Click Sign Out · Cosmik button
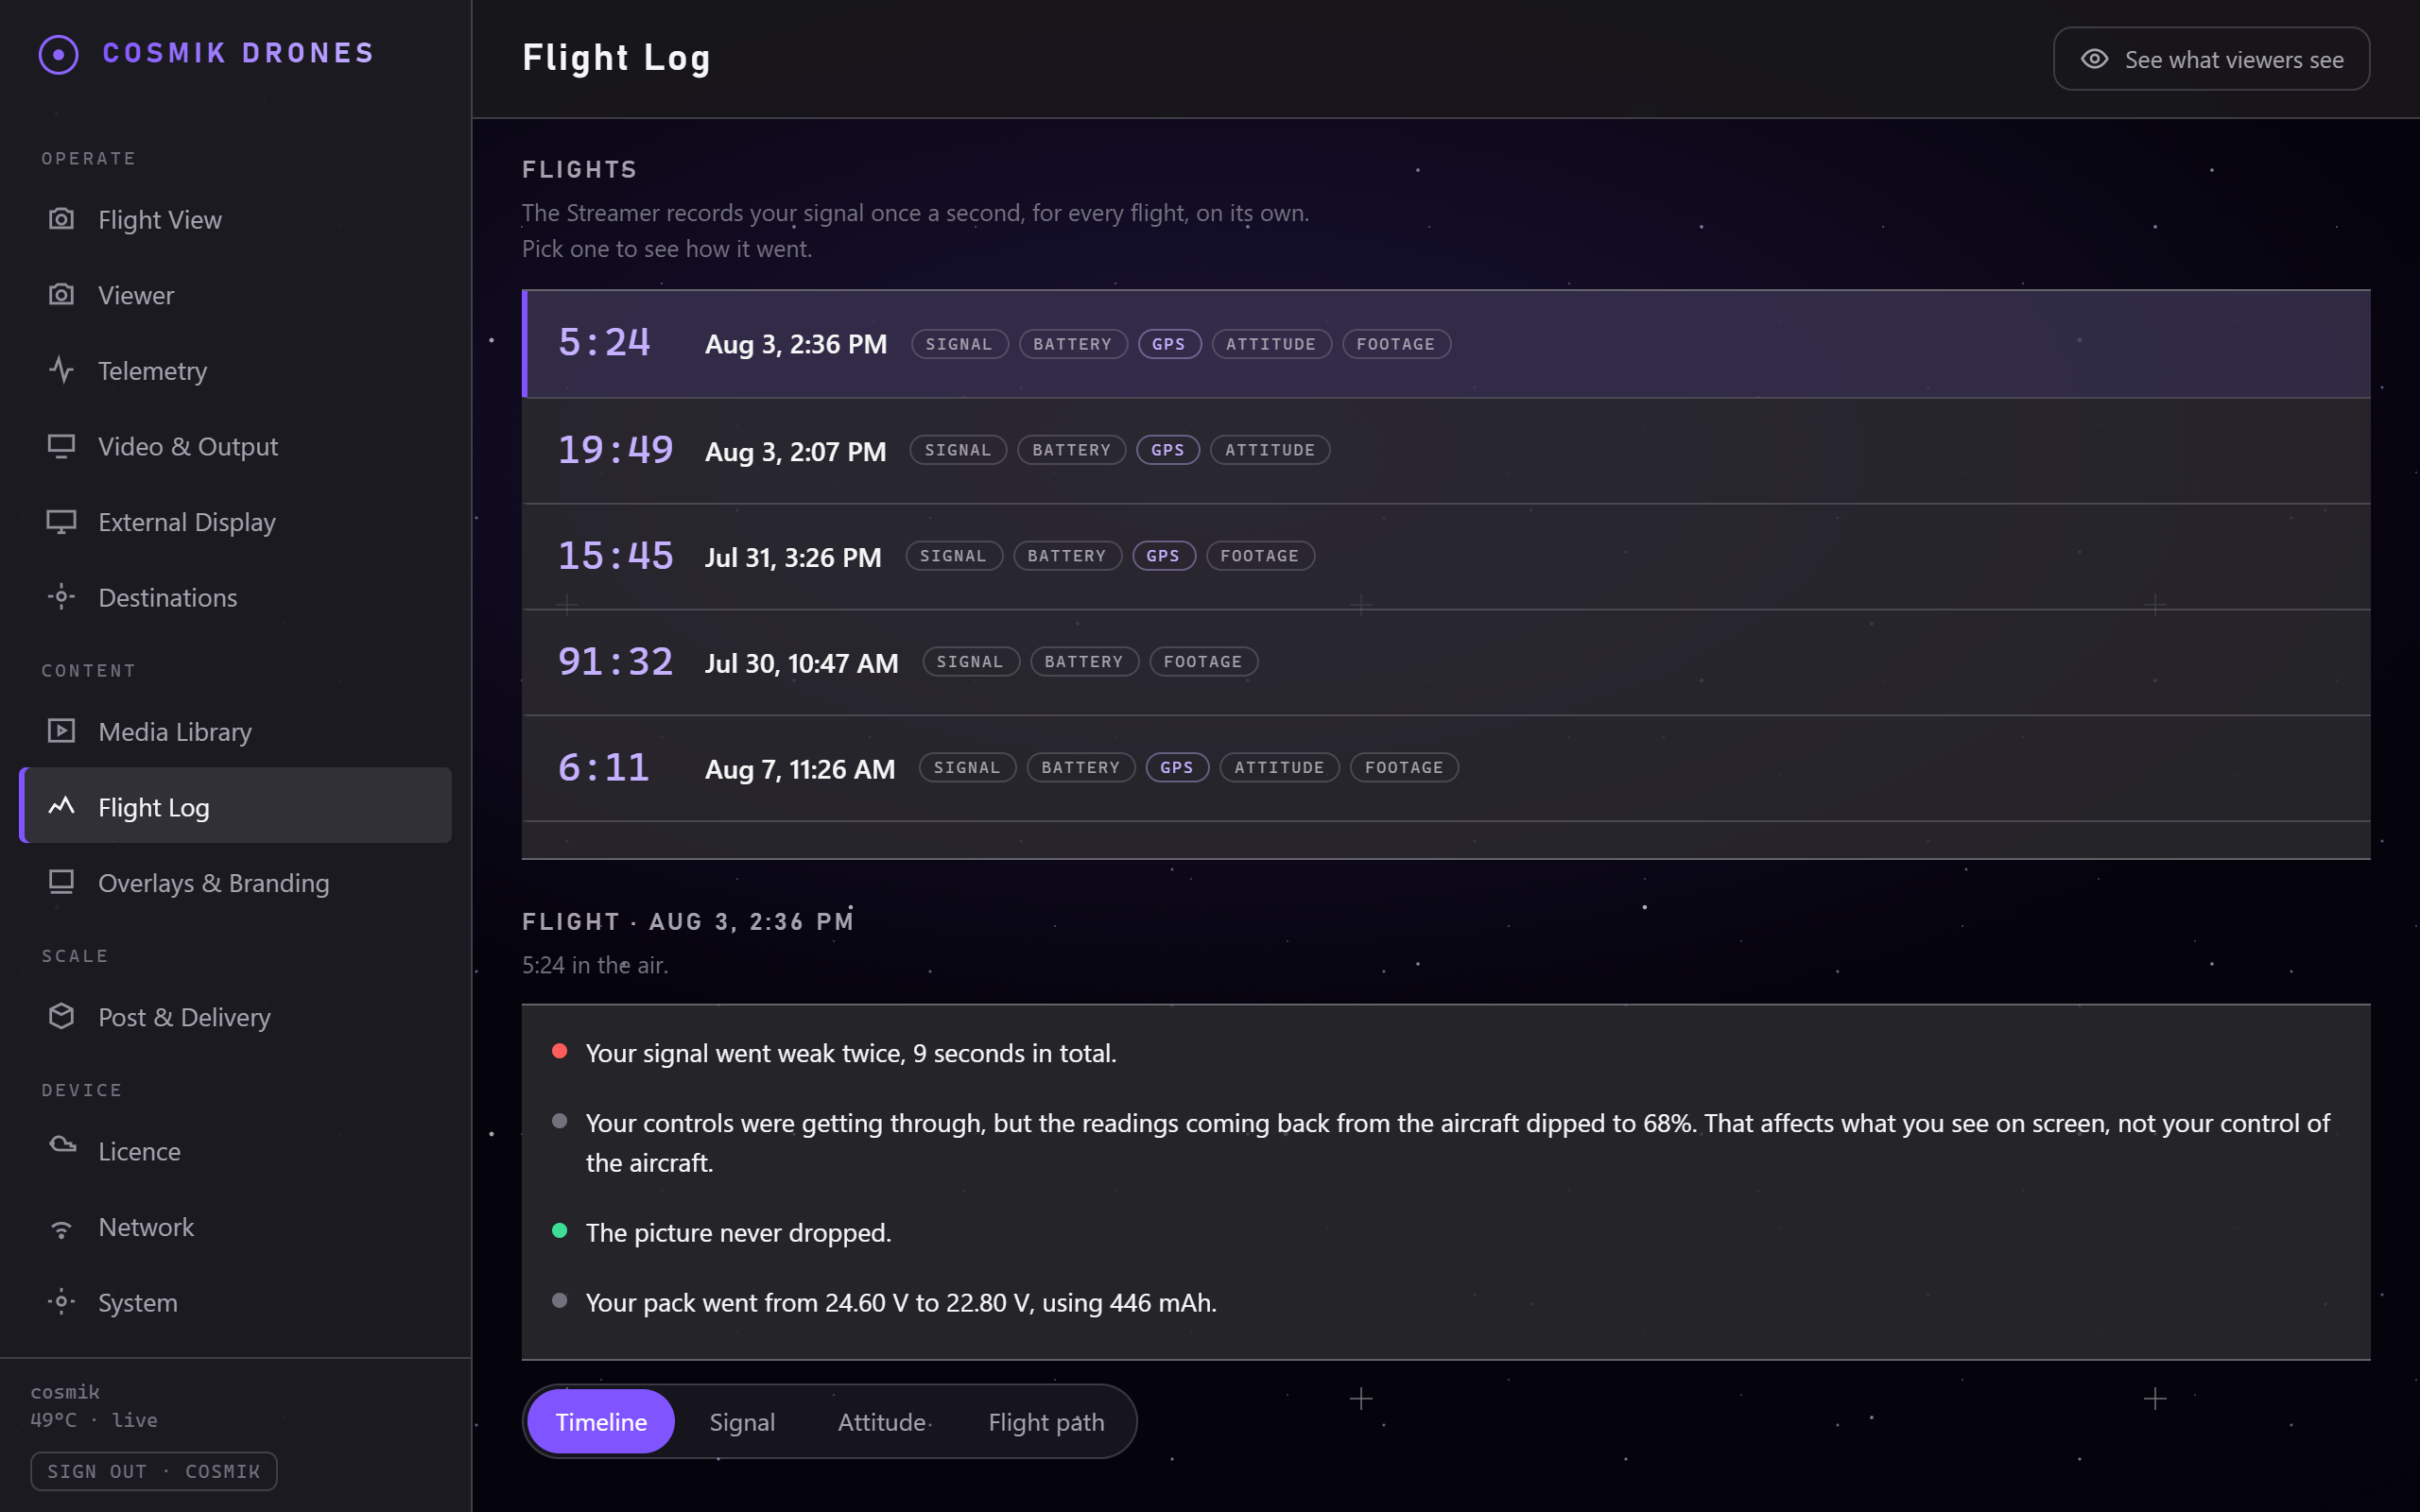The image size is (2420, 1512). (154, 1471)
